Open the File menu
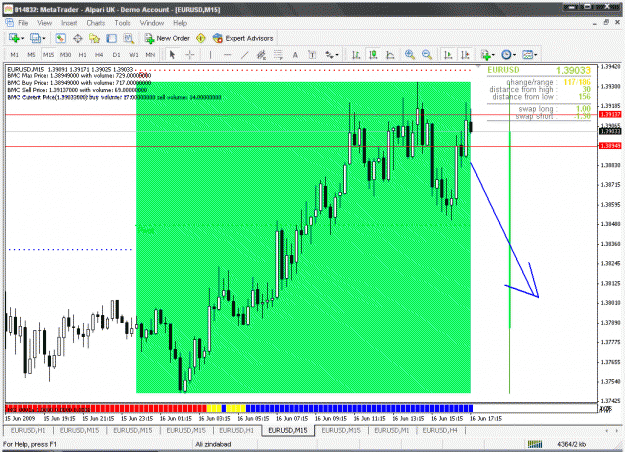This screenshot has height=452, width=625. click(23, 23)
